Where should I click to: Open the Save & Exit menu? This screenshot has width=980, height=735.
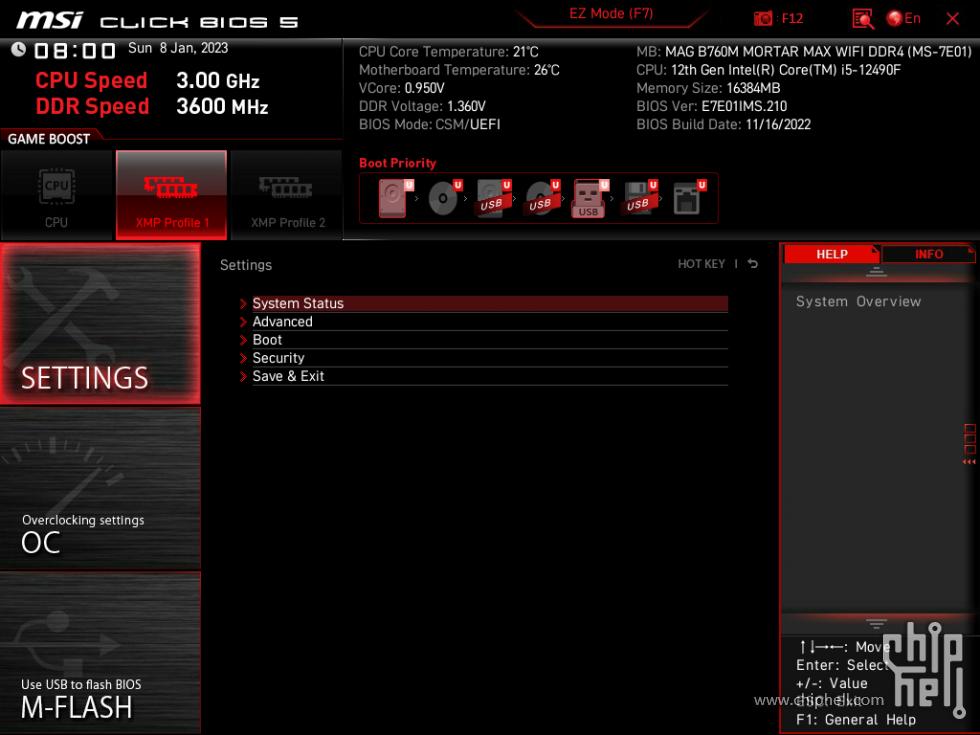(288, 375)
